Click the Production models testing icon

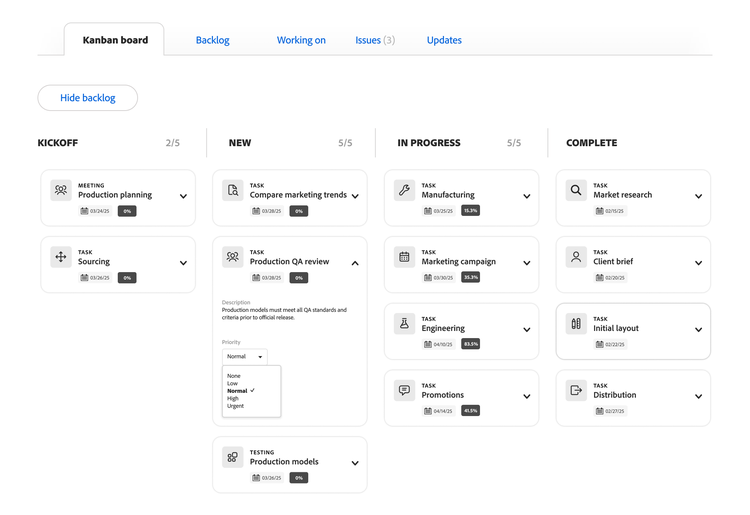232,457
